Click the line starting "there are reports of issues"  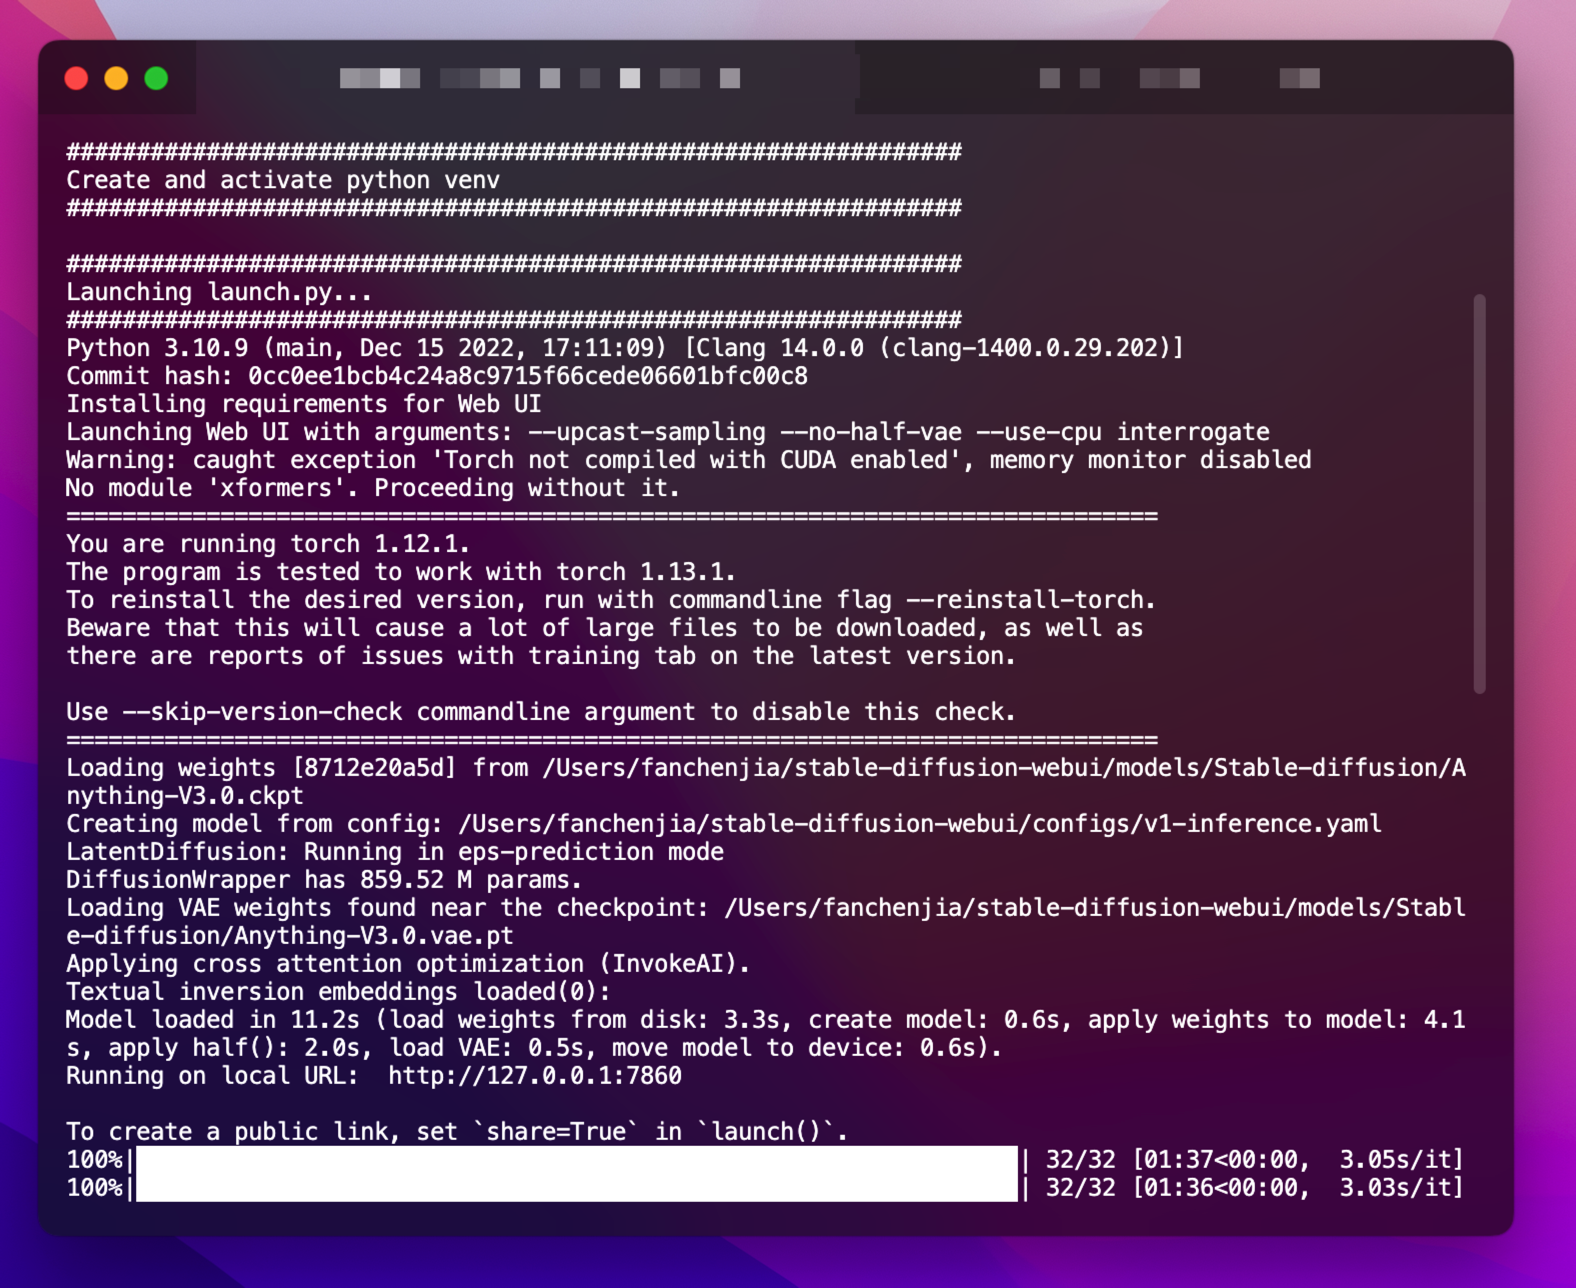point(541,656)
